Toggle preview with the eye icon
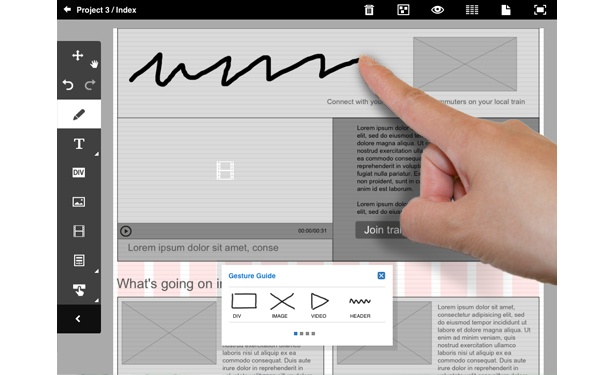Image resolution: width=615 pixels, height=375 pixels. tap(437, 10)
